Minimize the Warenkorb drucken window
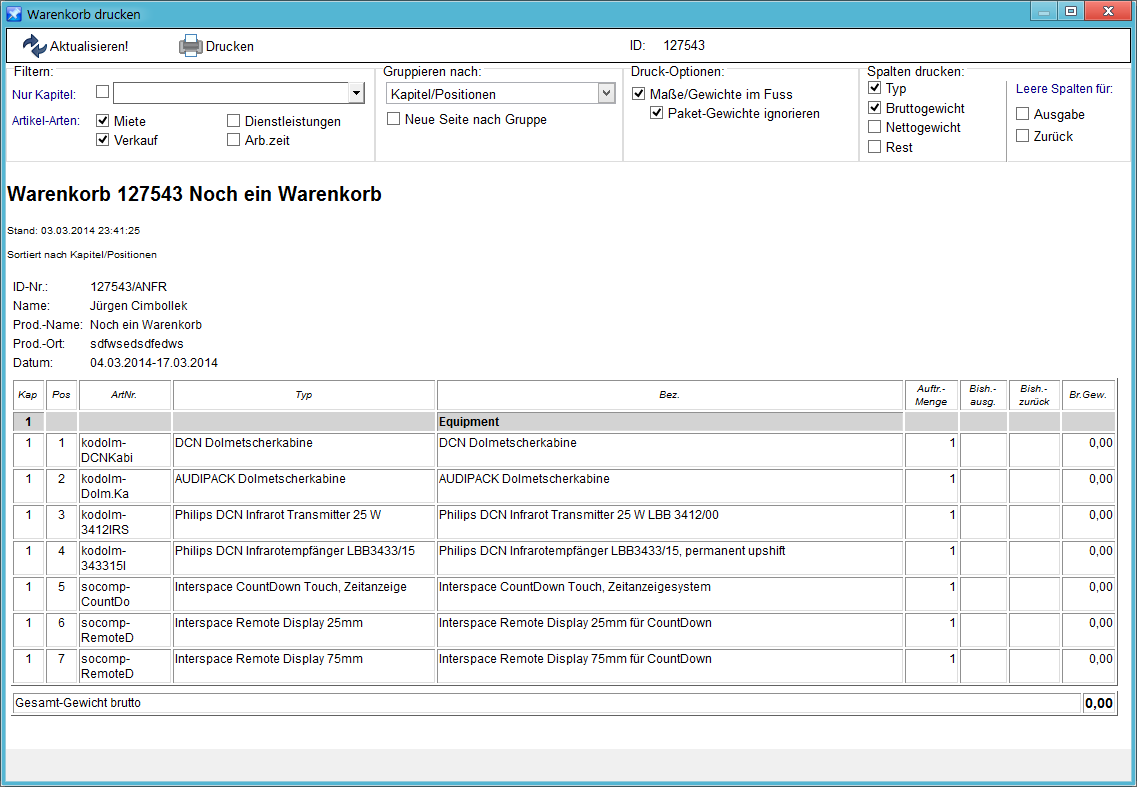Screen dimensions: 1137x787 point(1044,12)
